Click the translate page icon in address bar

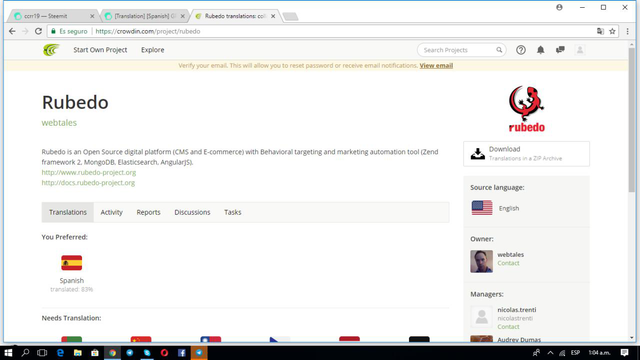[600, 31]
